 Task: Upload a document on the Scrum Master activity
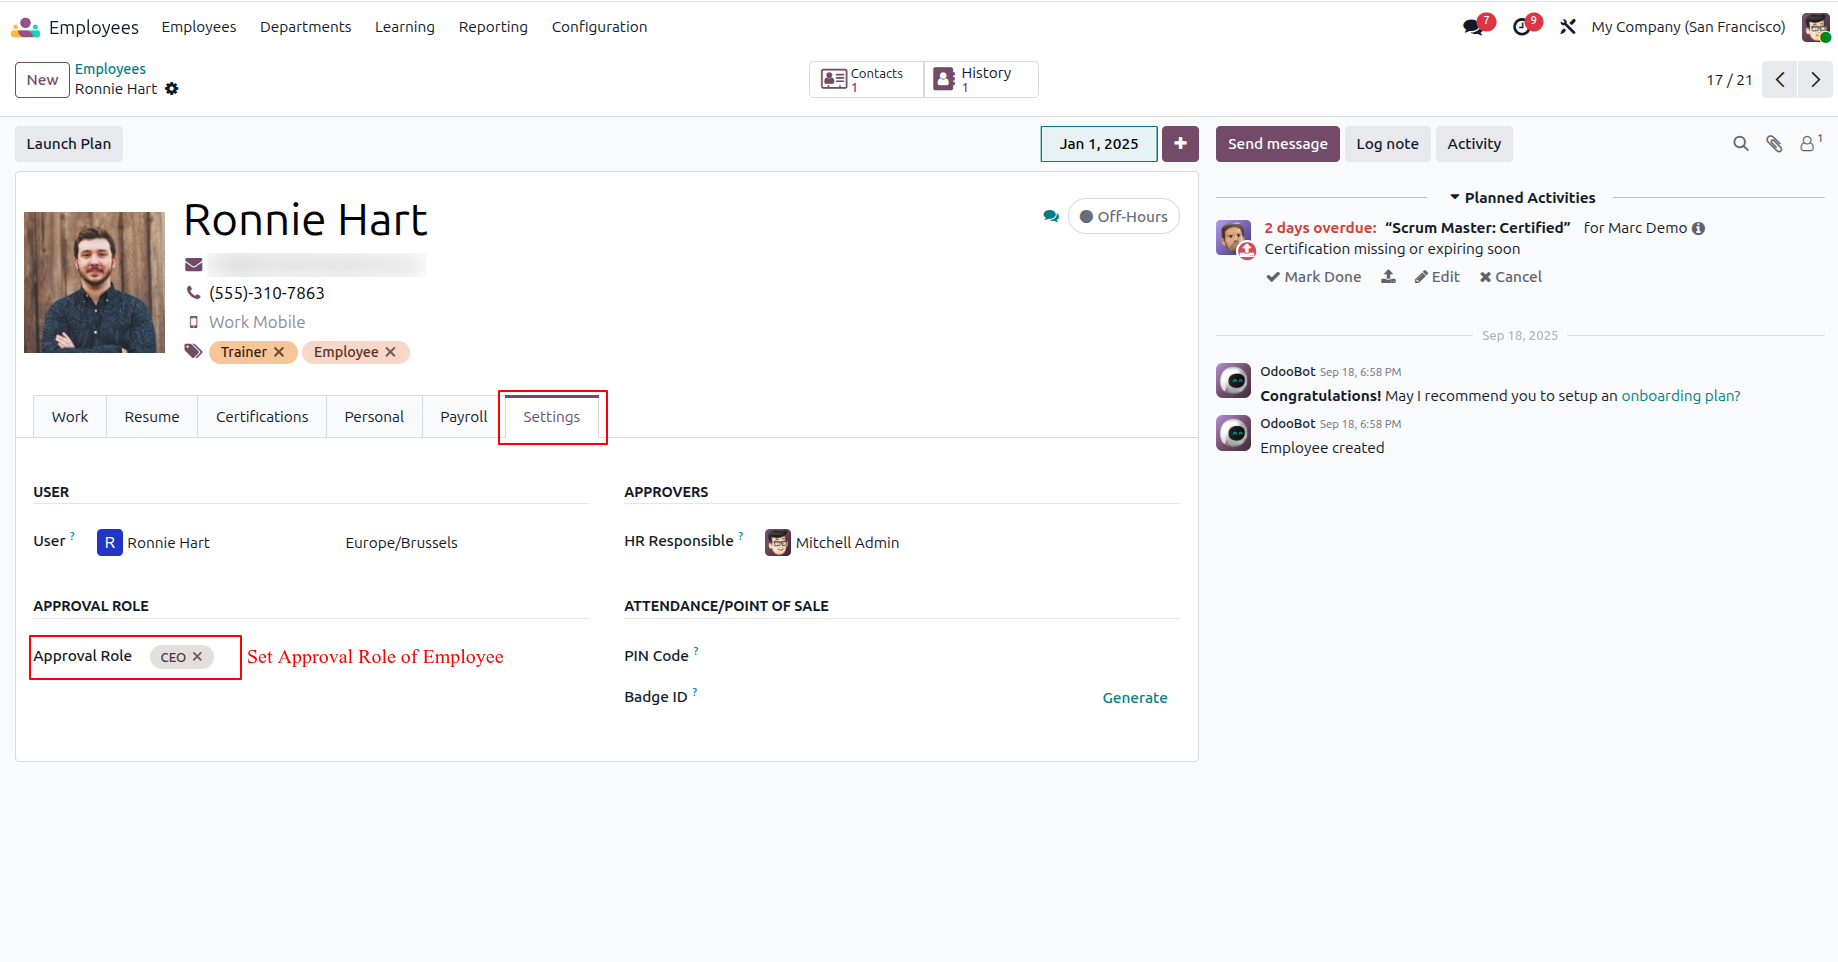(x=1389, y=276)
